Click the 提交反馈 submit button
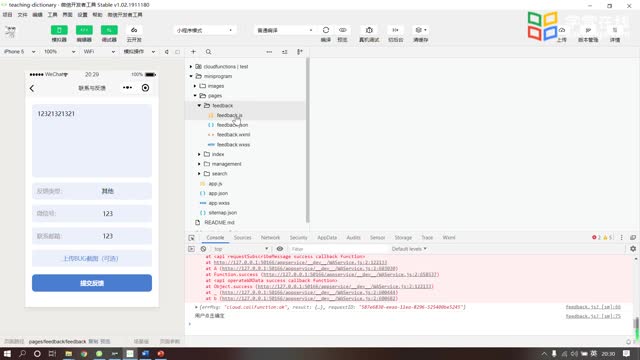This screenshot has height=360, width=640. [92, 283]
